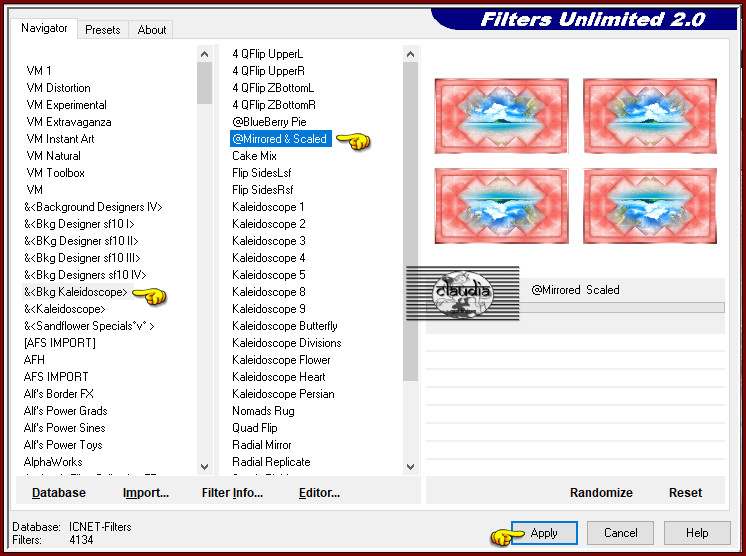The image size is (746, 556).
Task: Choose Kaleidoscope Heart filter
Action: pos(279,377)
